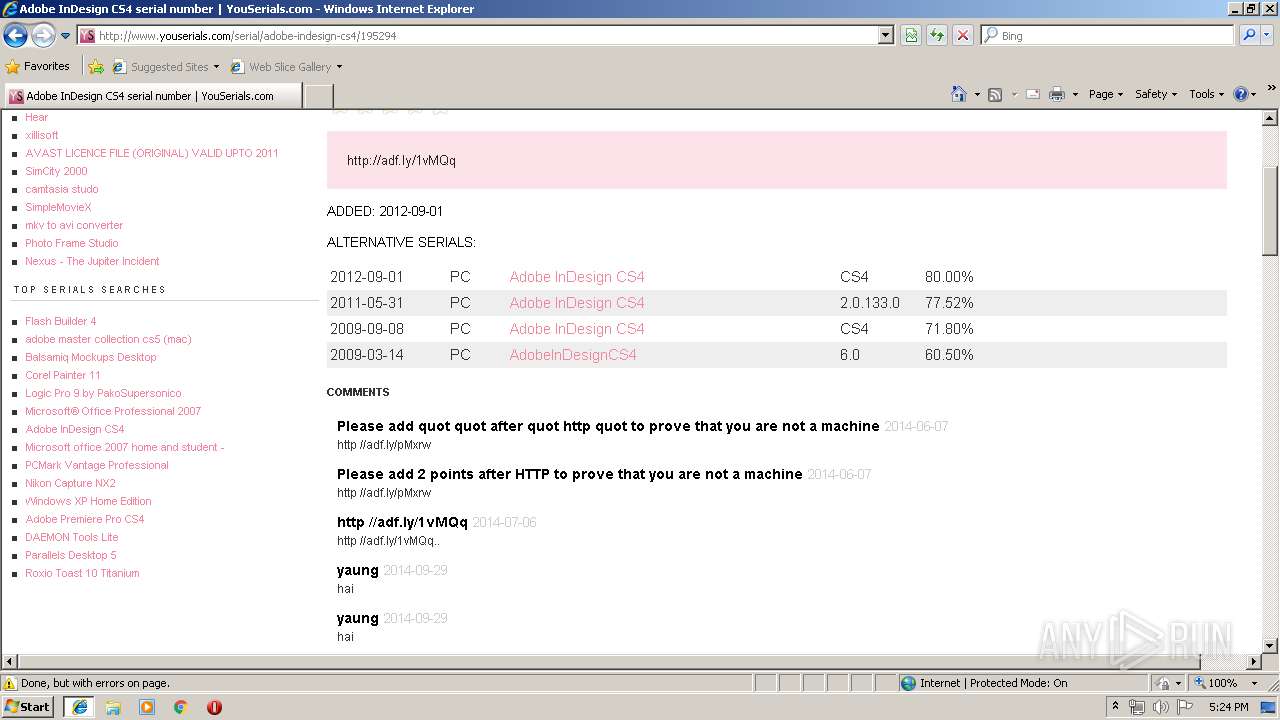Open the Flash Builder 4 link
Screen dimensions: 1280x720
point(61,321)
